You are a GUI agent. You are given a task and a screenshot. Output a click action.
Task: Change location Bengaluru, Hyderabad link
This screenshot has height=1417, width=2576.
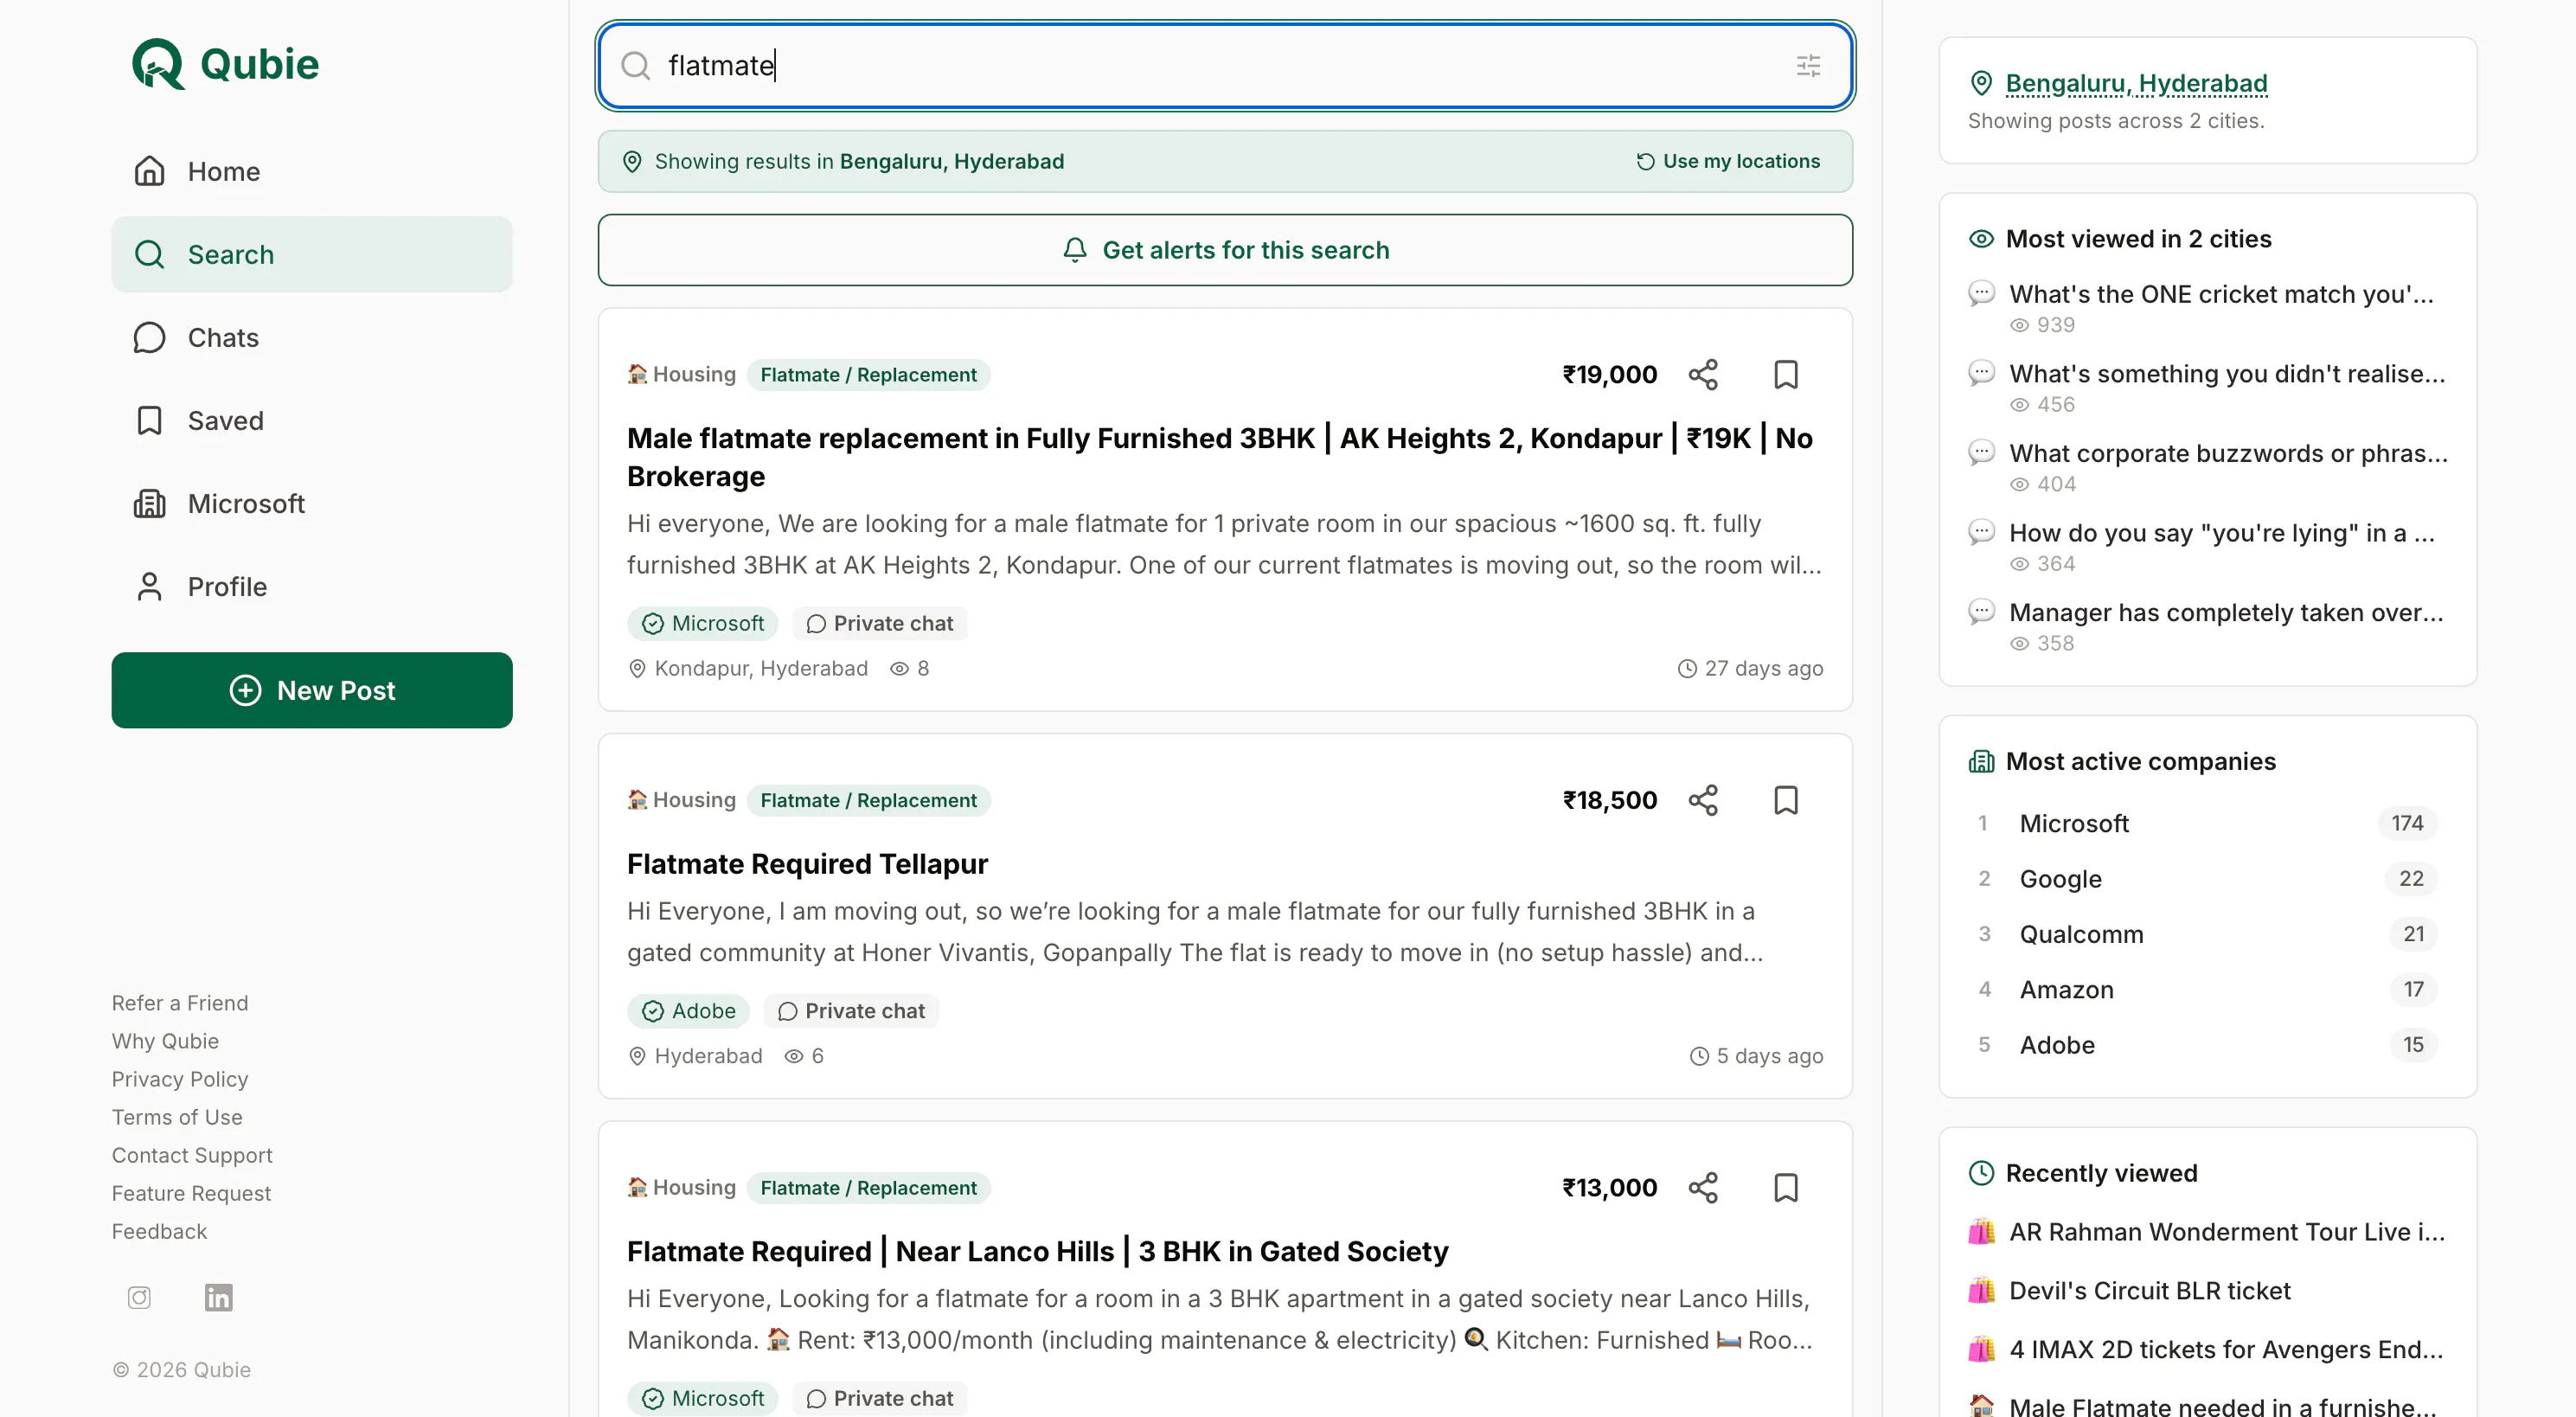pyautogui.click(x=2136, y=83)
